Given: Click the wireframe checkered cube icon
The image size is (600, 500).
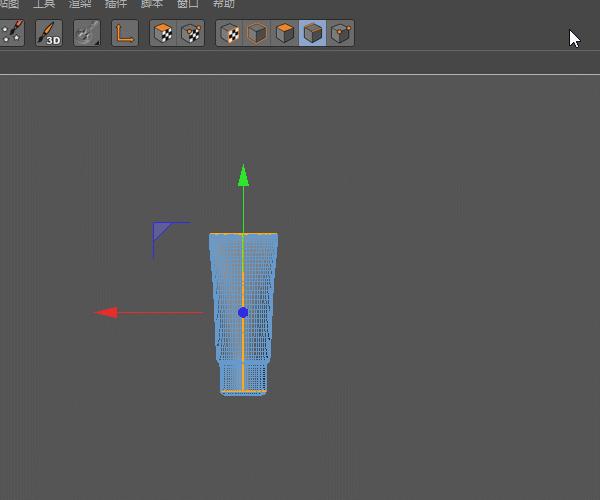Looking at the screenshot, I should point(191,33).
